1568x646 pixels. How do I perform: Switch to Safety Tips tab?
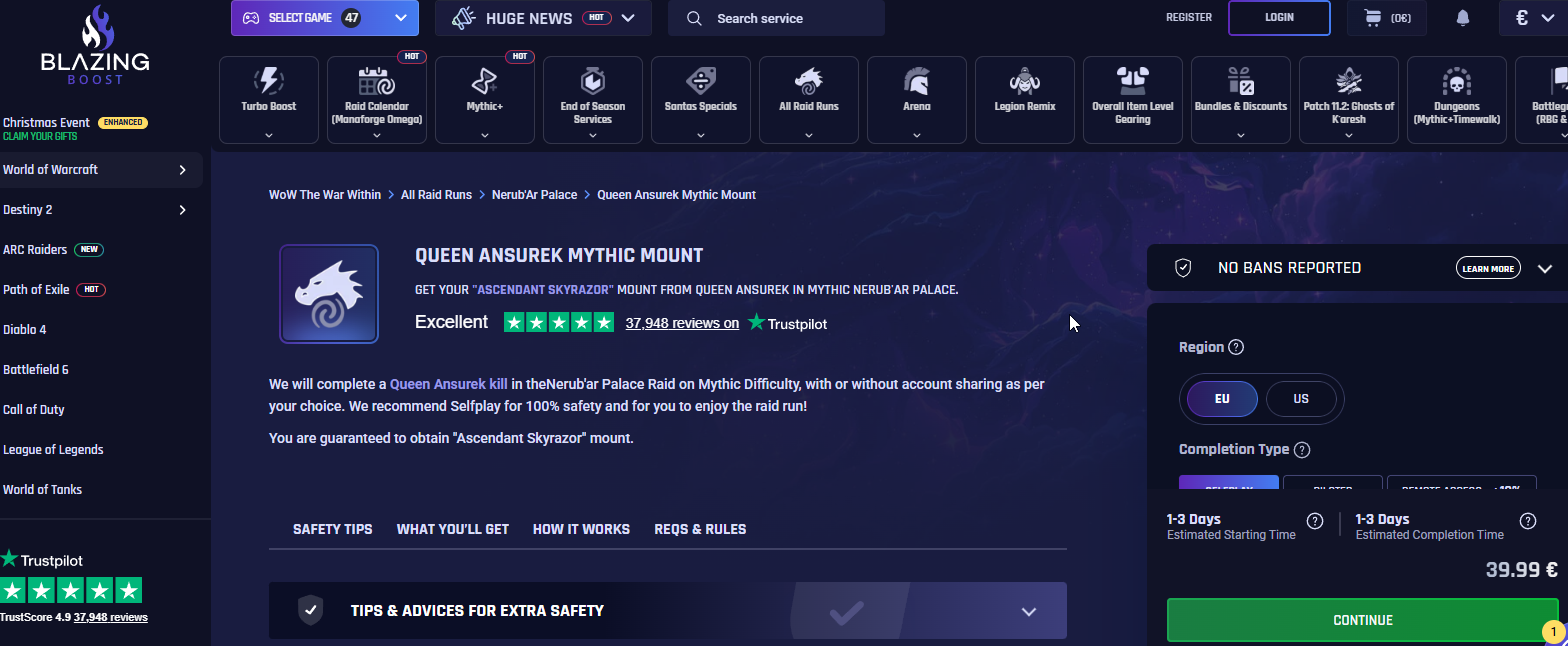333,529
